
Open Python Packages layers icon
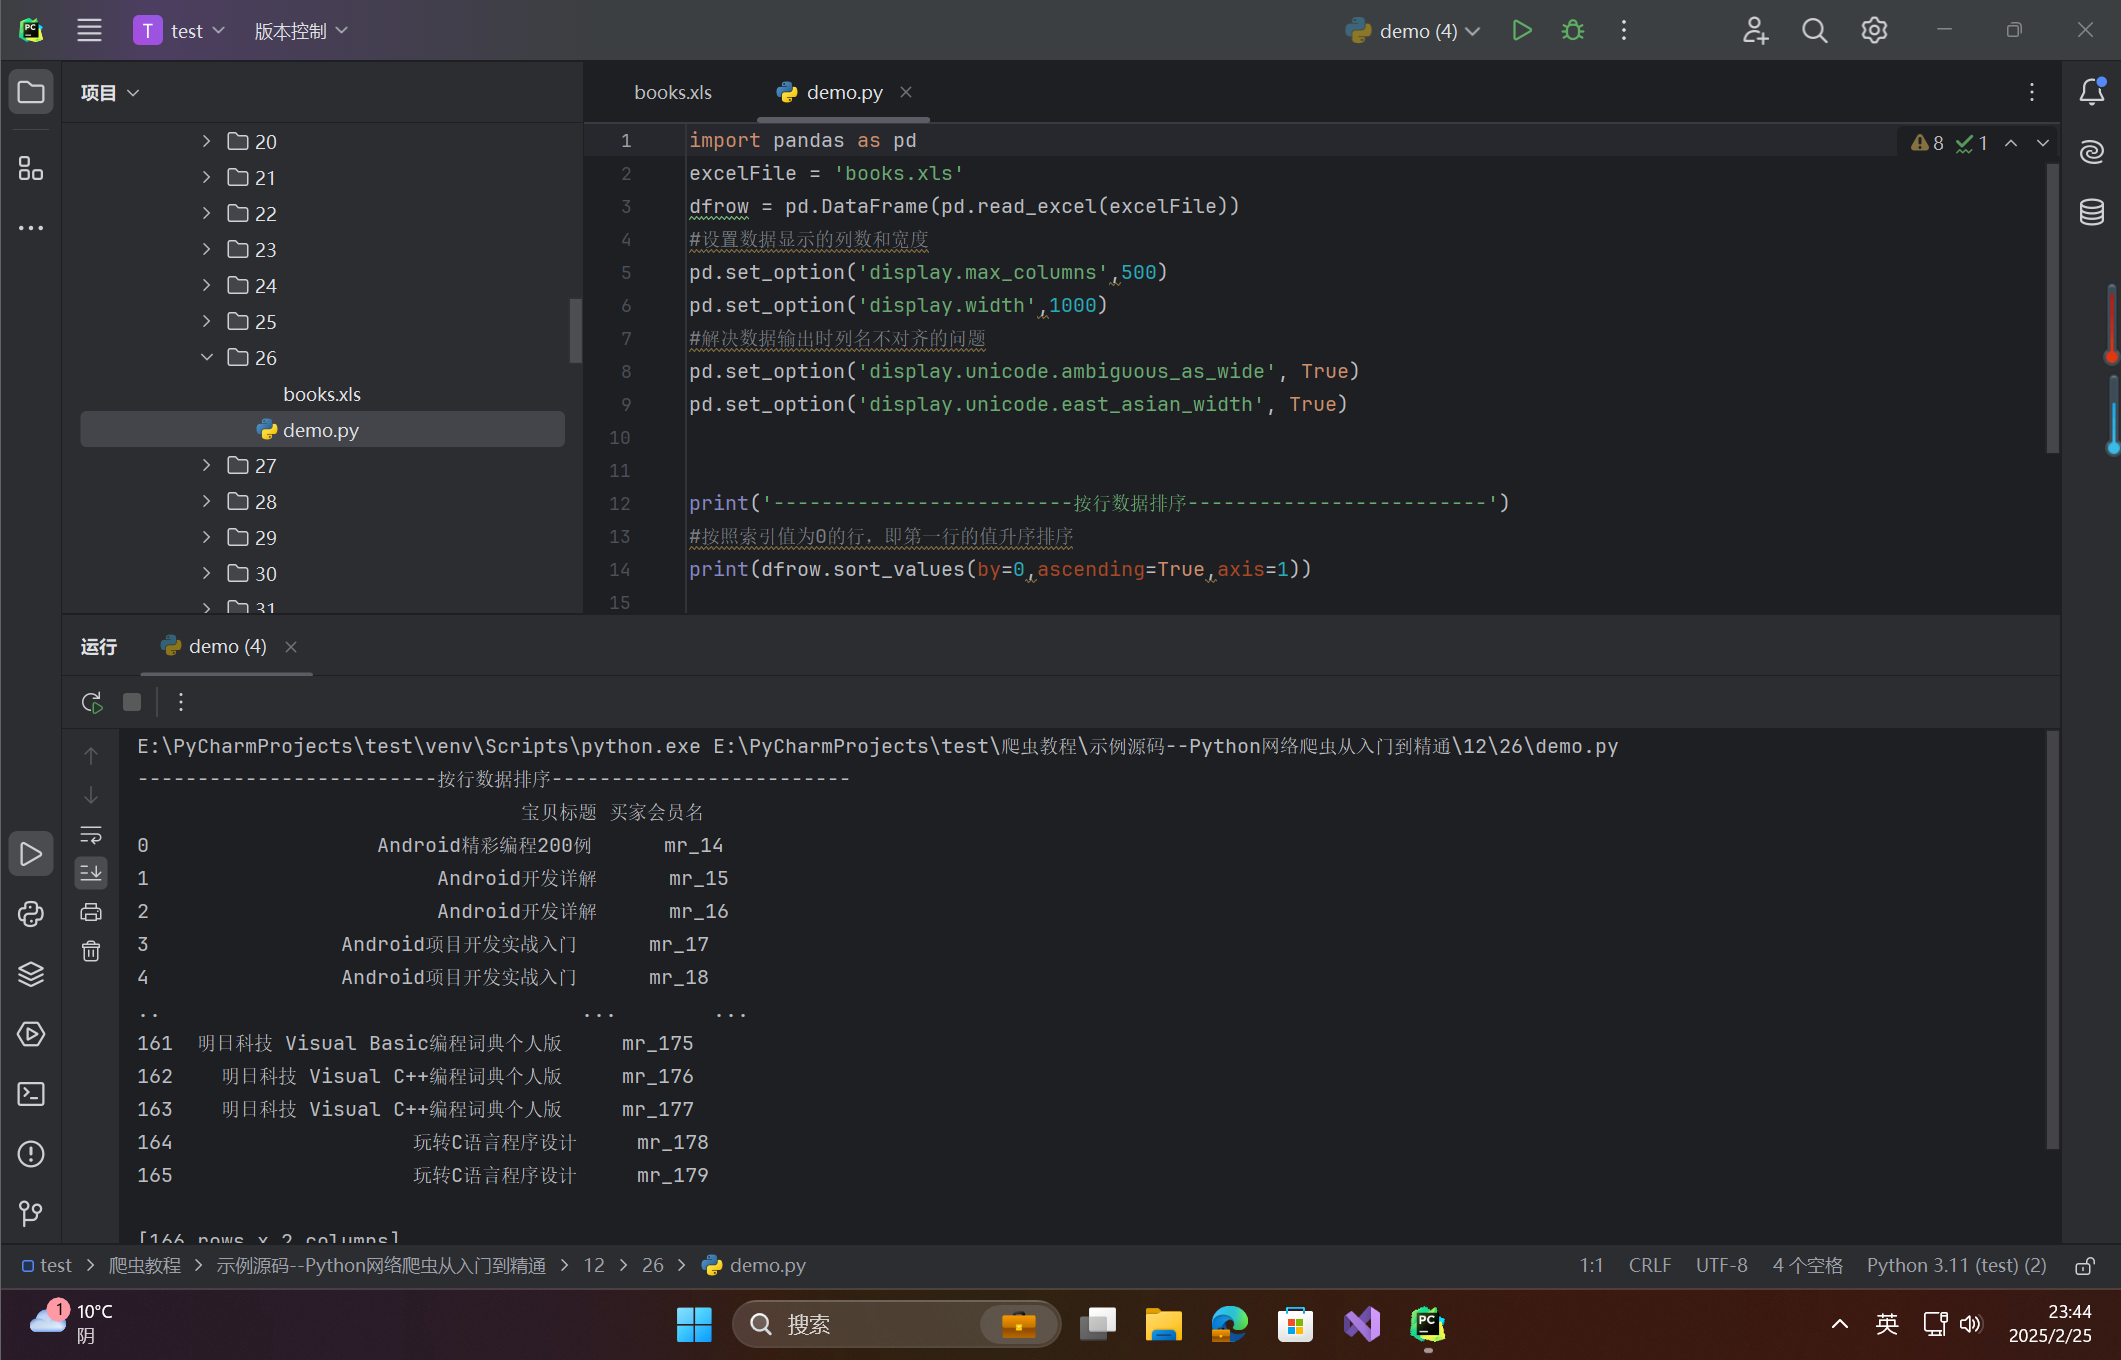(31, 974)
